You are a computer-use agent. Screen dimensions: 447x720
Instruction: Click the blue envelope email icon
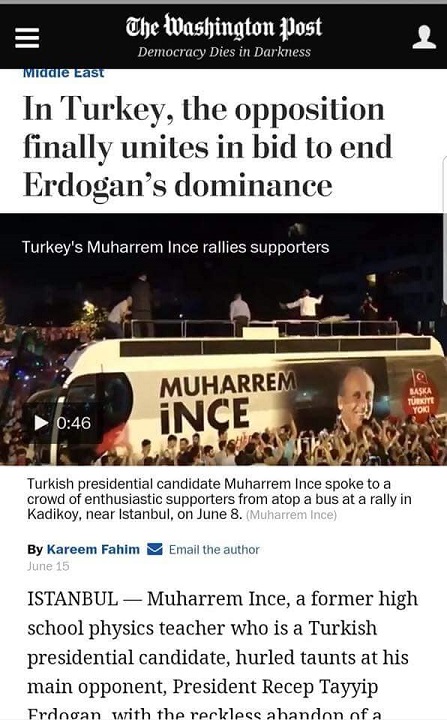155,549
